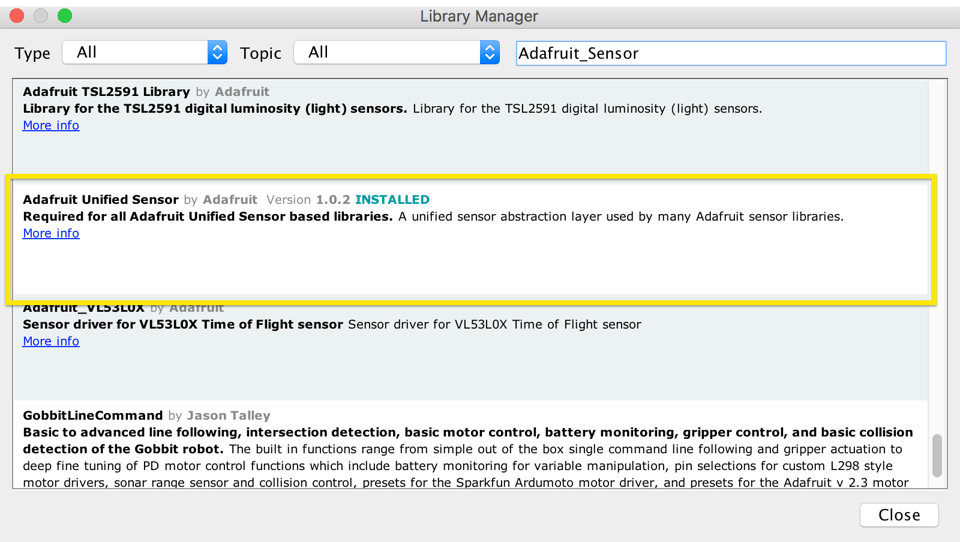
Task: Click the red window close button
Action: coord(17,16)
